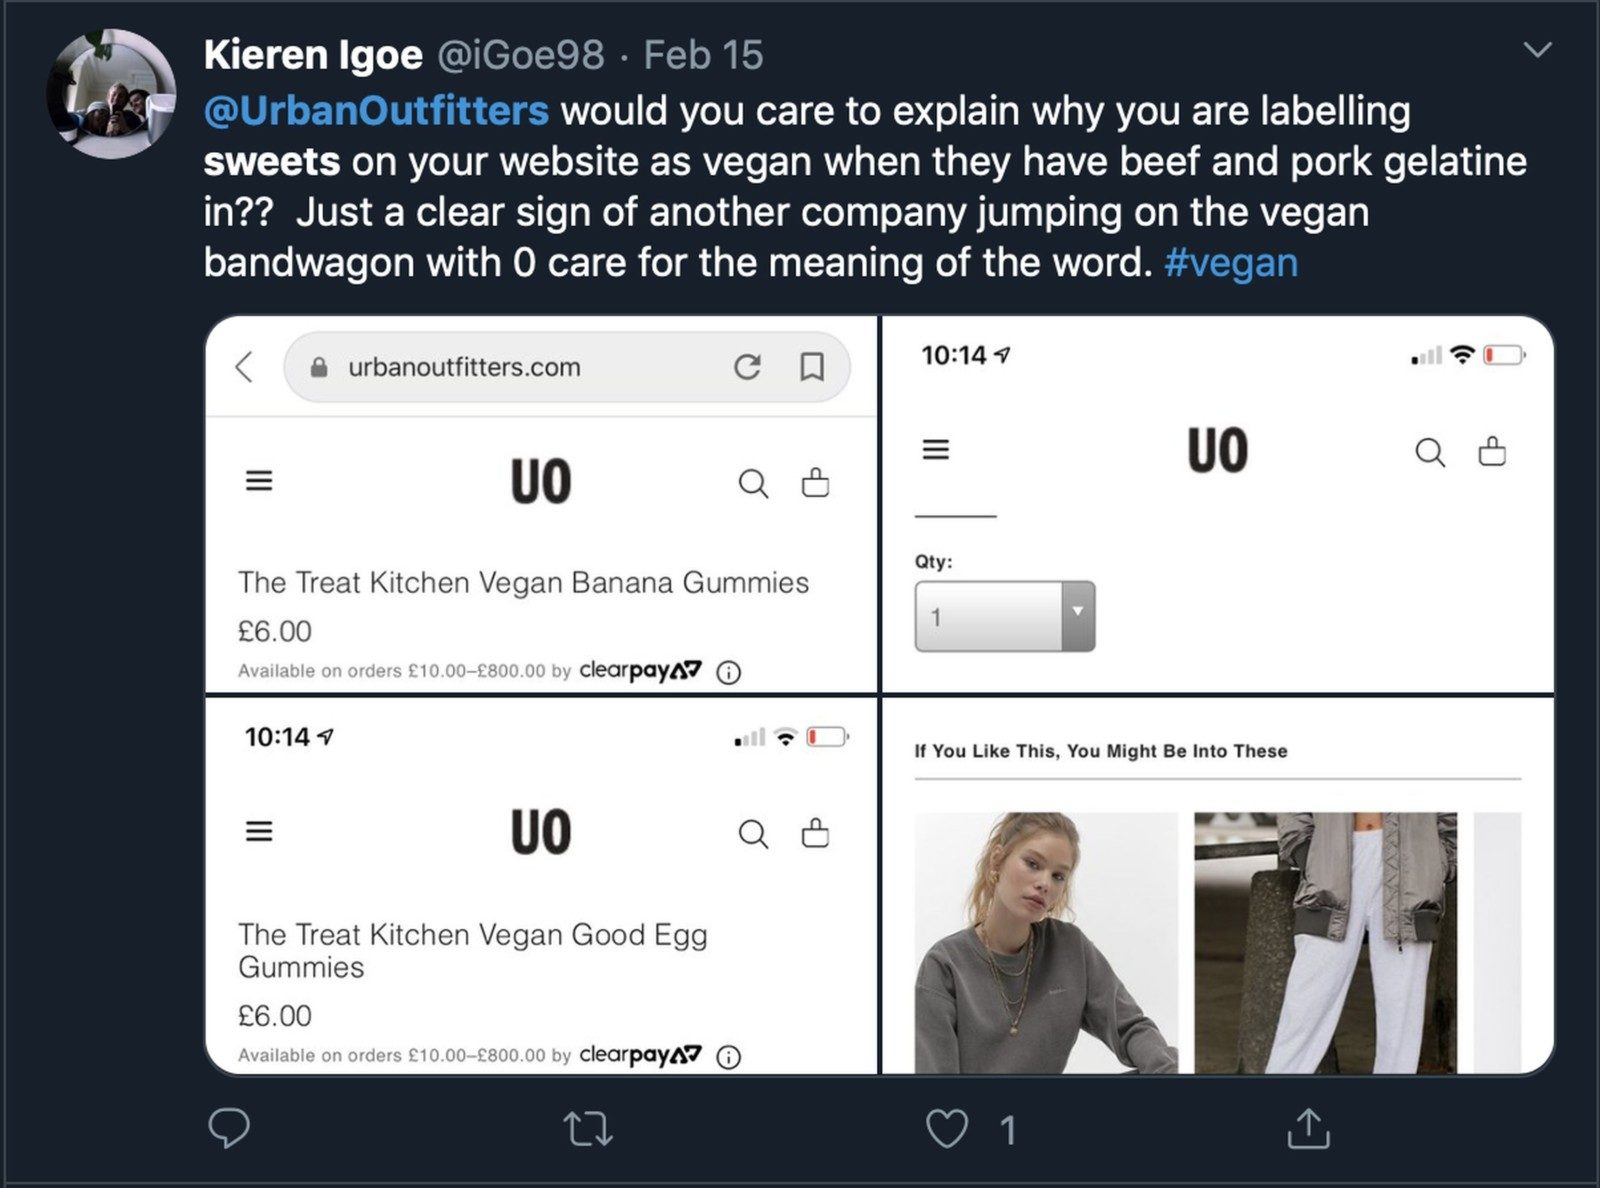1600x1188 pixels.
Task: Like the tweet with the heart icon
Action: tap(946, 1129)
